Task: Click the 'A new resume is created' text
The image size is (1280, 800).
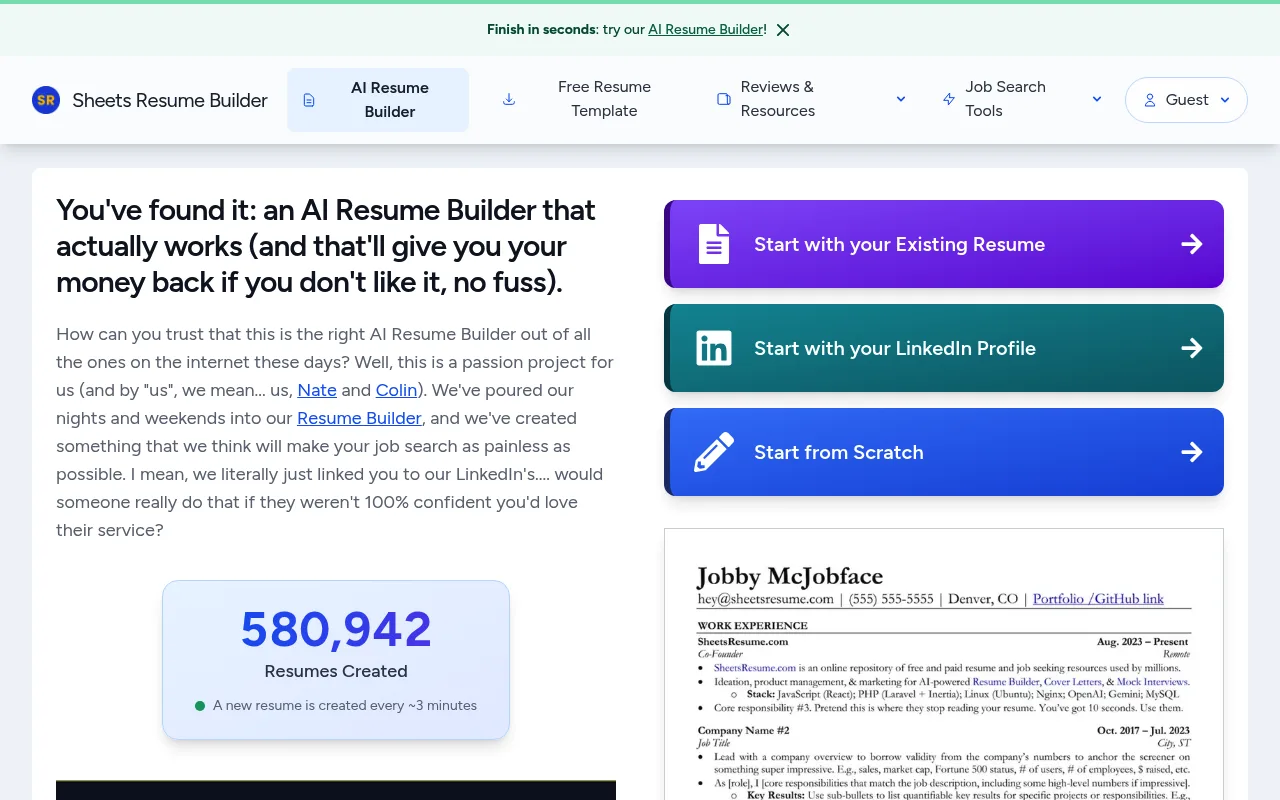Action: coord(345,705)
